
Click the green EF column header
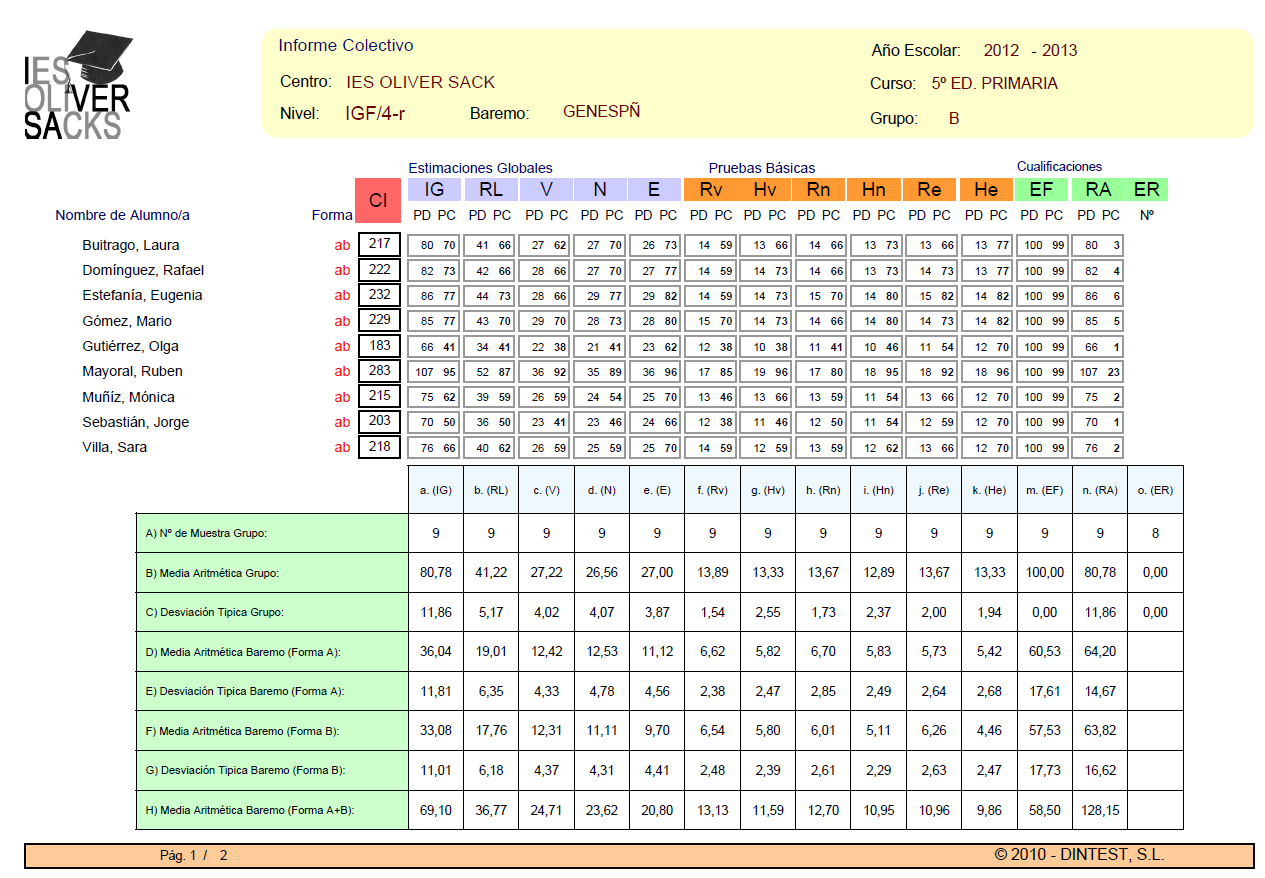click(x=1041, y=190)
